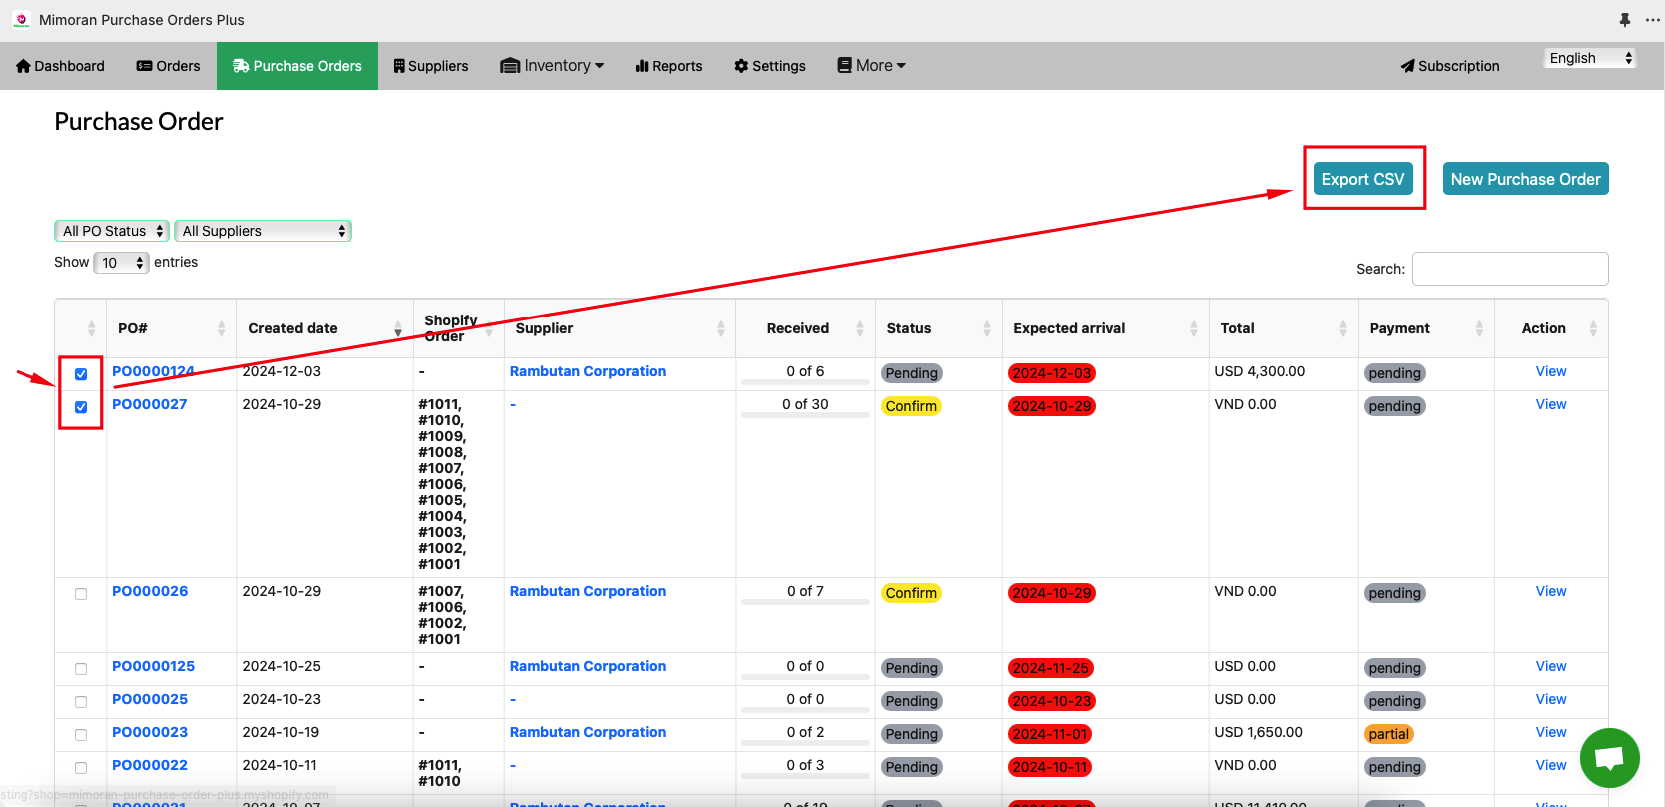Image resolution: width=1665 pixels, height=807 pixels.
Task: Open Rambutan Corporation supplier in PO000026 row
Action: click(588, 591)
